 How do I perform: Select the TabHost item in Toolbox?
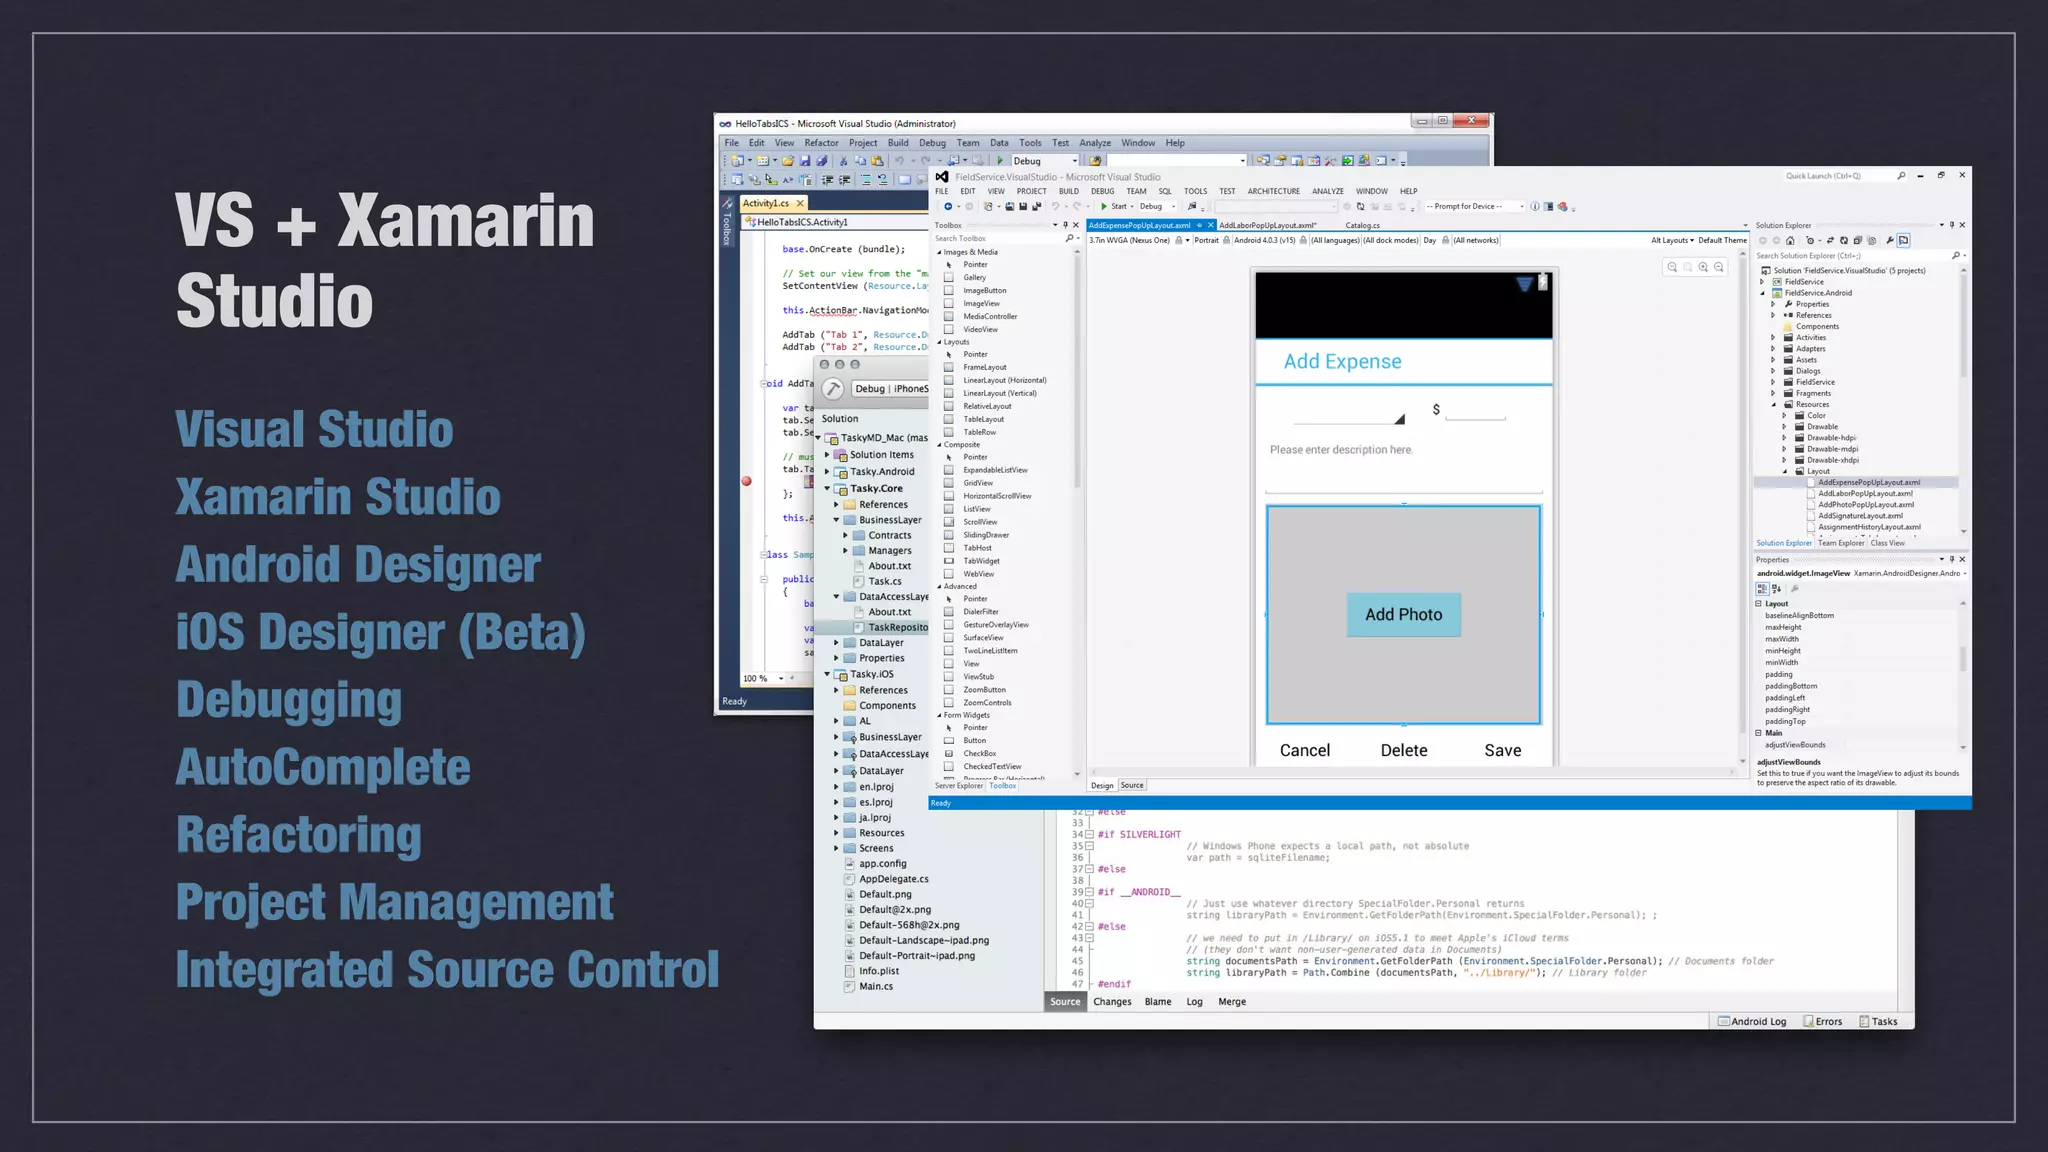[x=977, y=548]
